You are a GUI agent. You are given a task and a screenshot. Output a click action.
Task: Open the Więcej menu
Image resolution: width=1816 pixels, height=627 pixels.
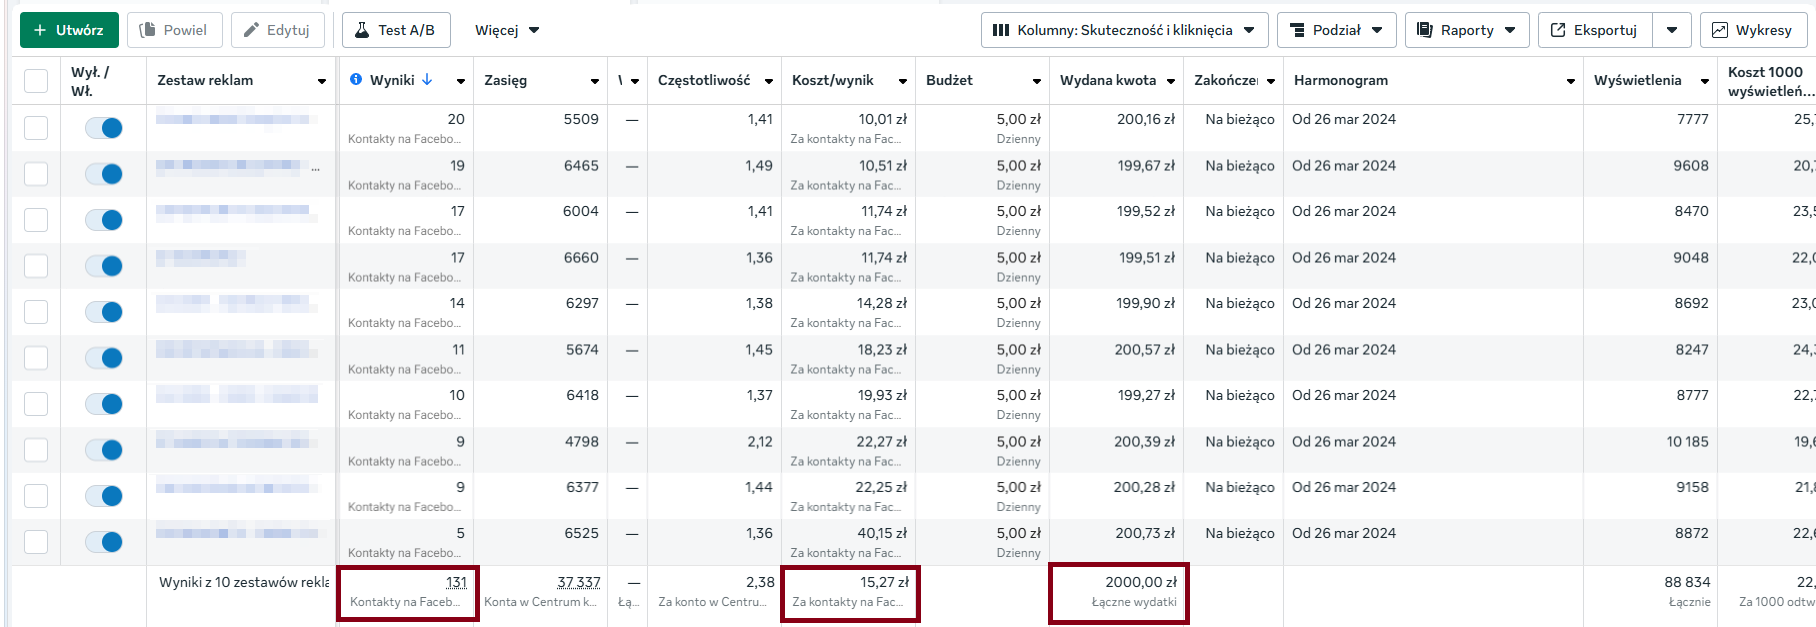(x=507, y=30)
